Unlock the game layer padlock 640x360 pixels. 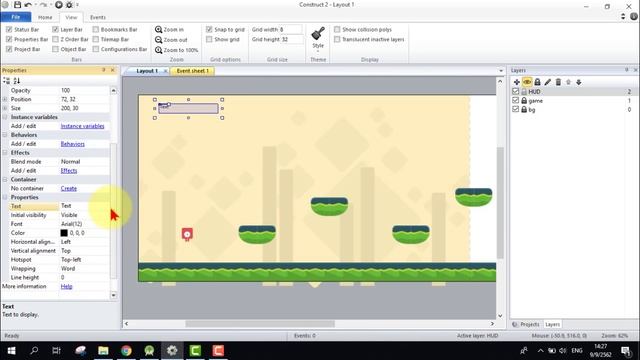coord(524,100)
